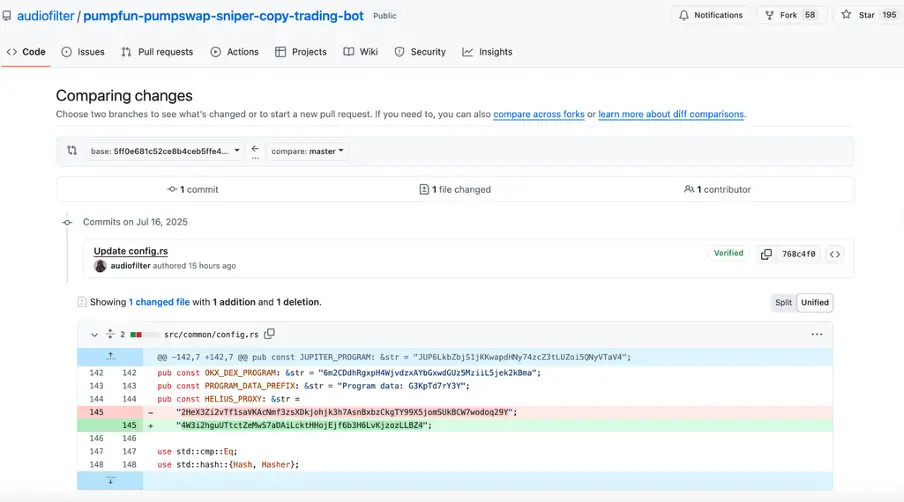
Task: Expand diff lines downward below line 148
Action: coord(110,480)
